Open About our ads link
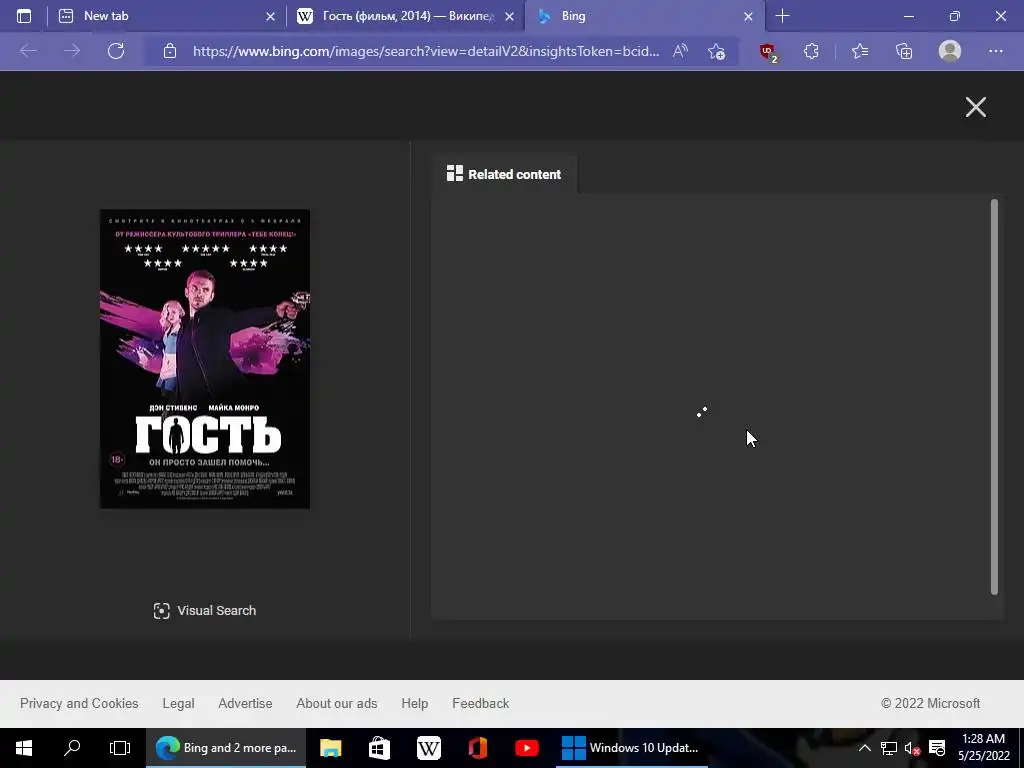This screenshot has width=1024, height=768. (336, 703)
